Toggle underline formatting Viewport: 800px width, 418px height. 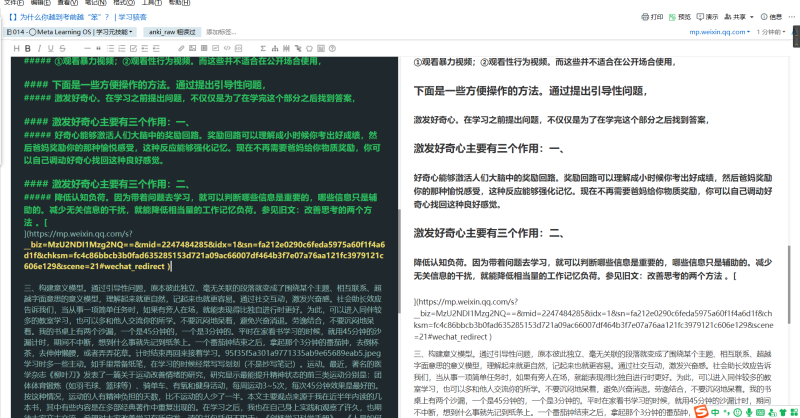pos(51,48)
